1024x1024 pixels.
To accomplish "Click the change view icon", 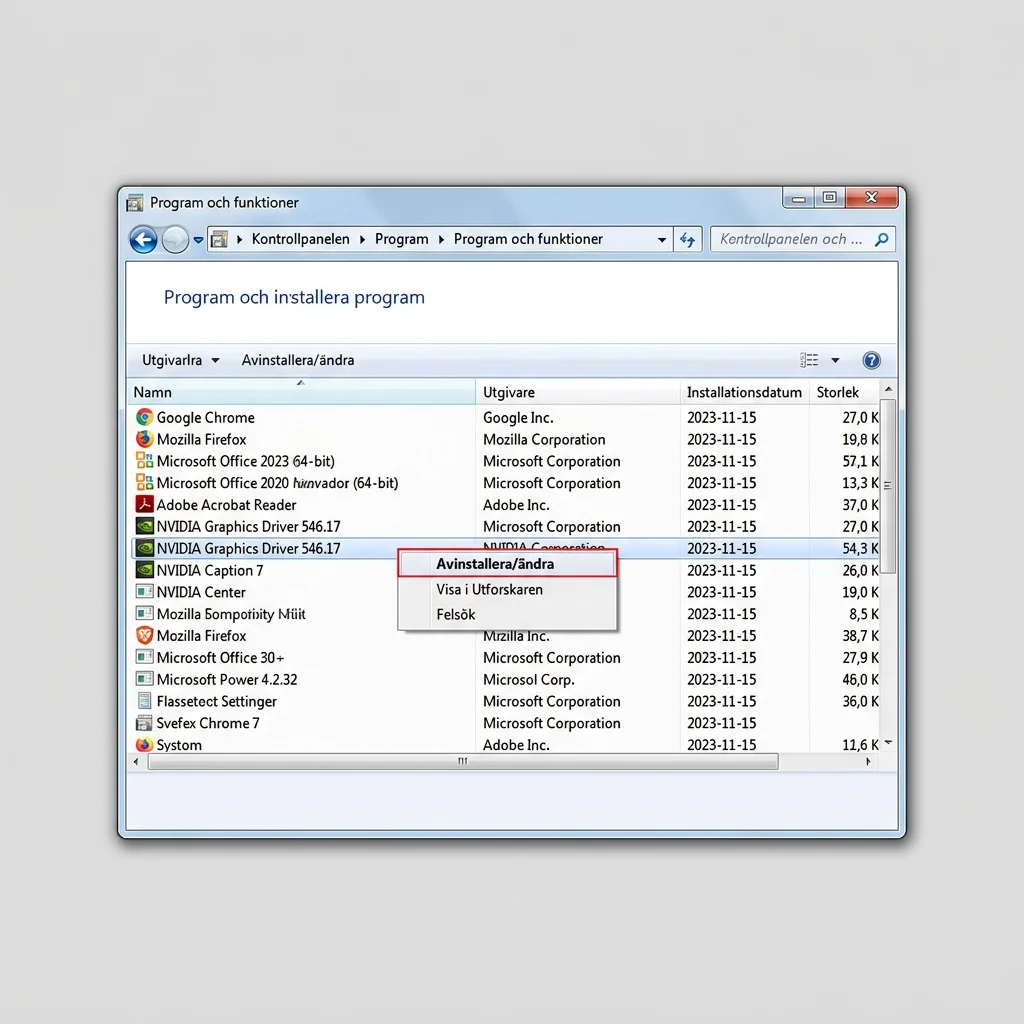I will (809, 360).
